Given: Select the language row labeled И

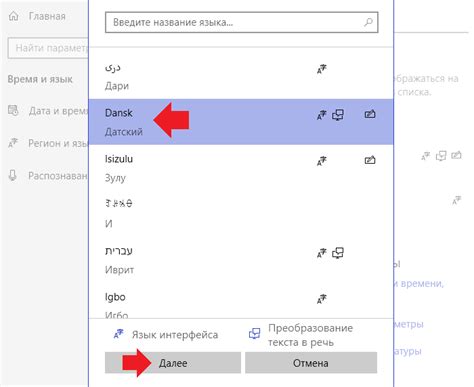Looking at the screenshot, I should pos(241,213).
